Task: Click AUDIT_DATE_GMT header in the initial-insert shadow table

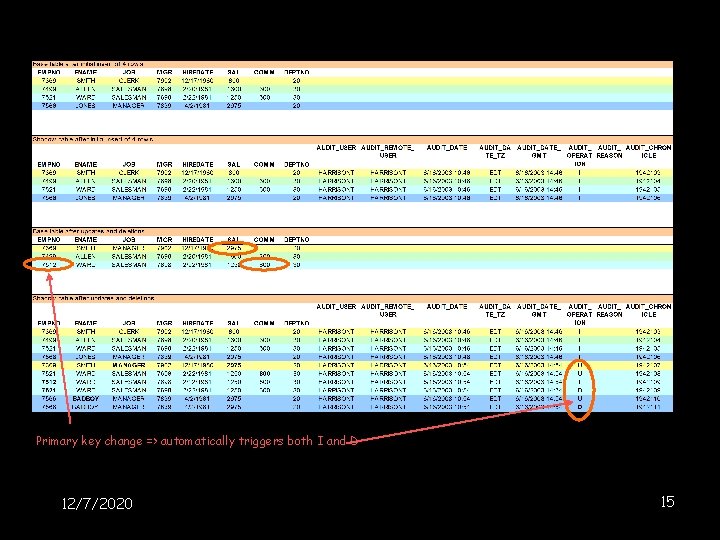Action: tap(539, 152)
